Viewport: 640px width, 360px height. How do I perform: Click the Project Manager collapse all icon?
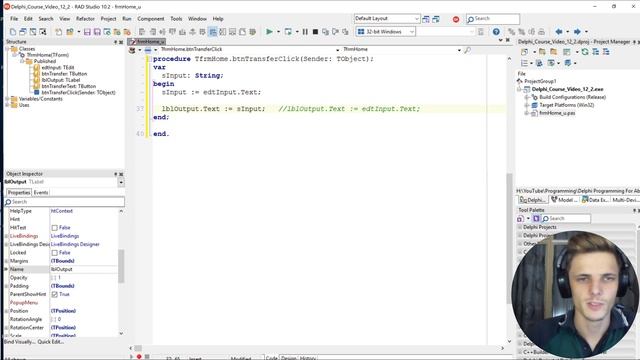(606, 52)
